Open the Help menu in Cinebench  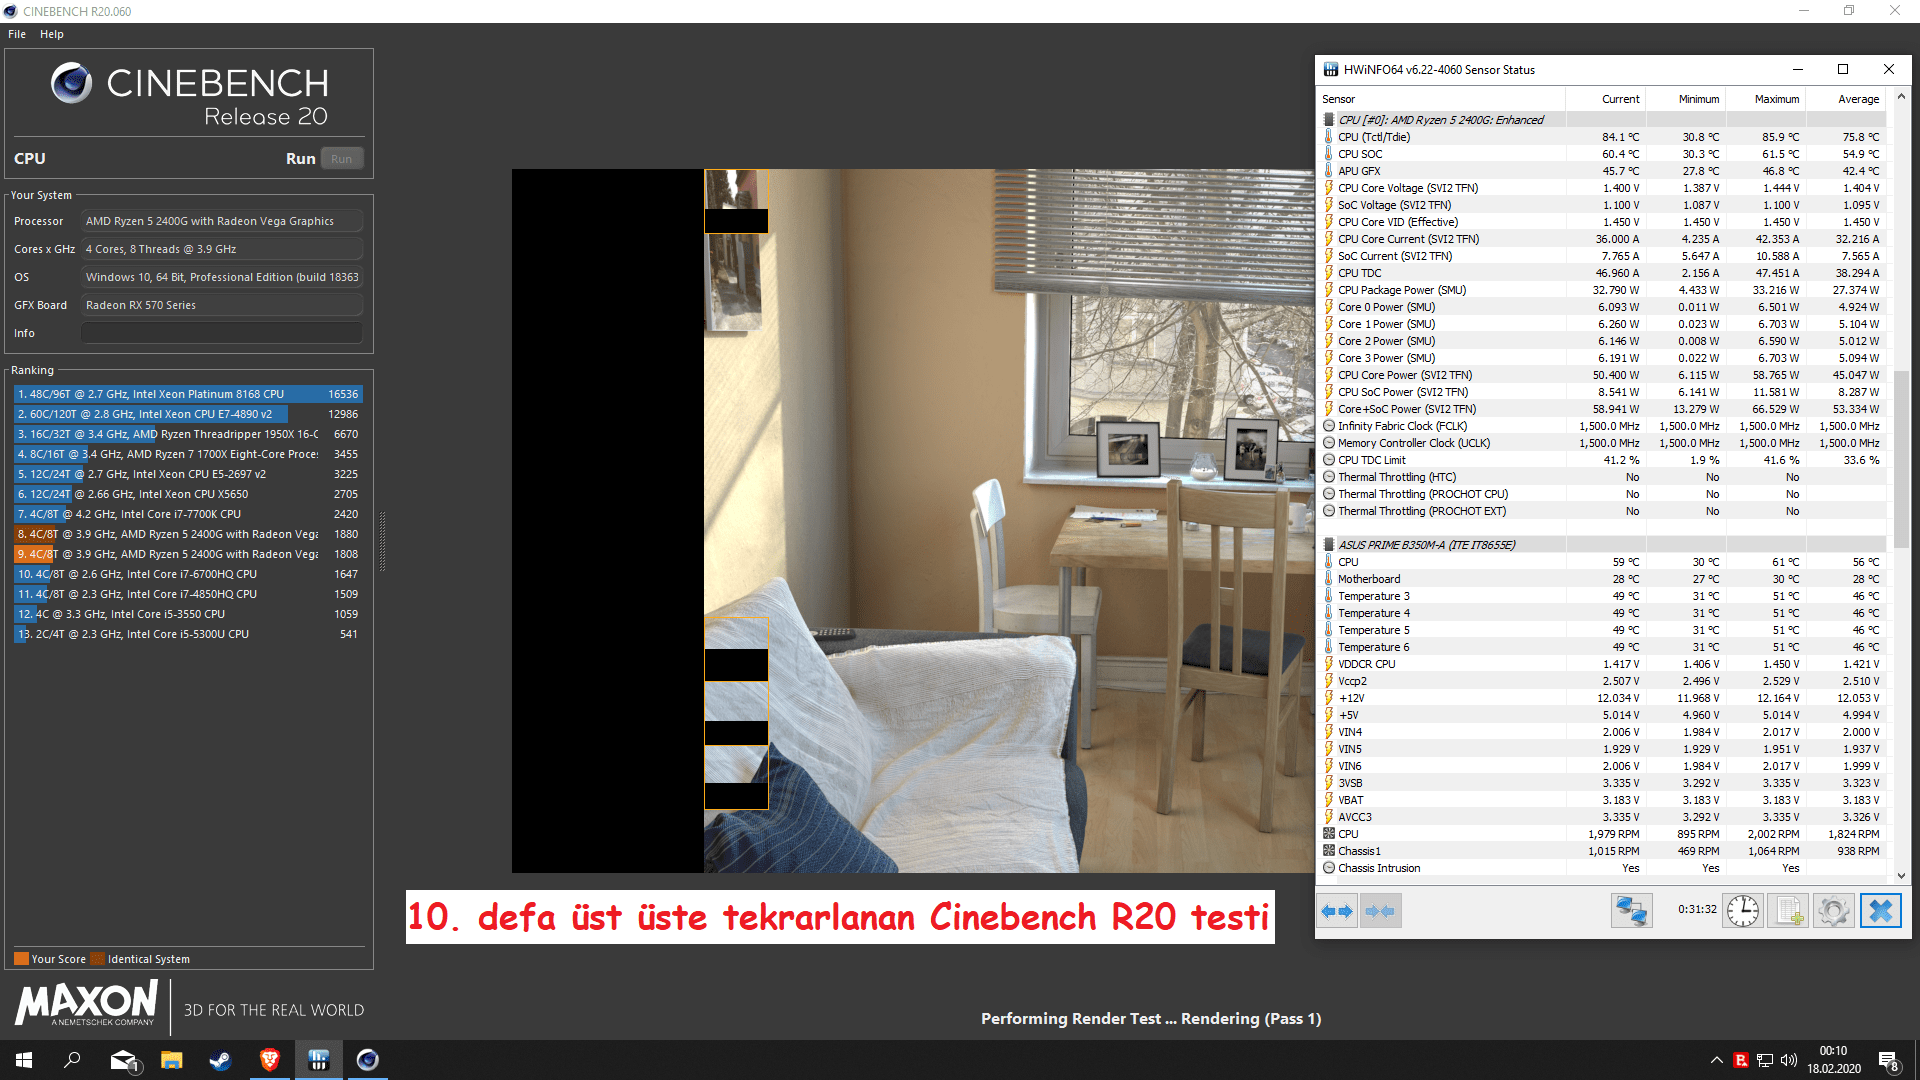point(52,34)
